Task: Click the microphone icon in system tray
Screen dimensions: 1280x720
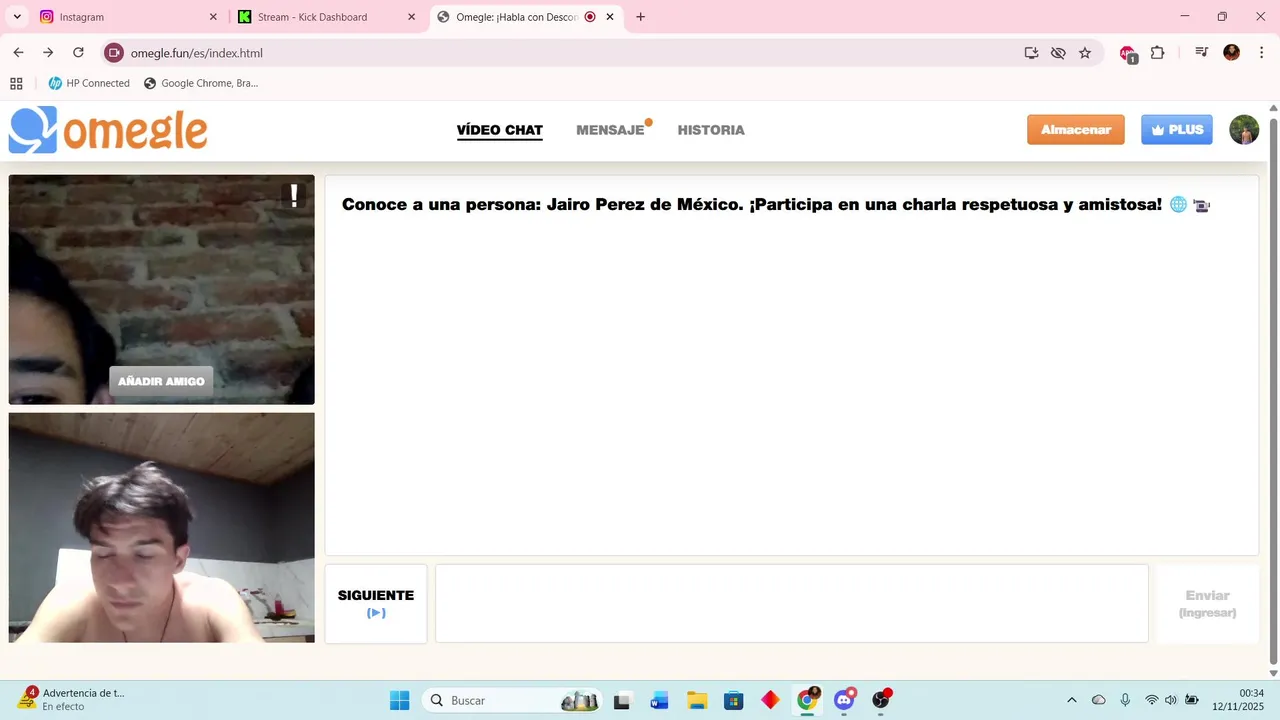Action: click(x=1125, y=700)
